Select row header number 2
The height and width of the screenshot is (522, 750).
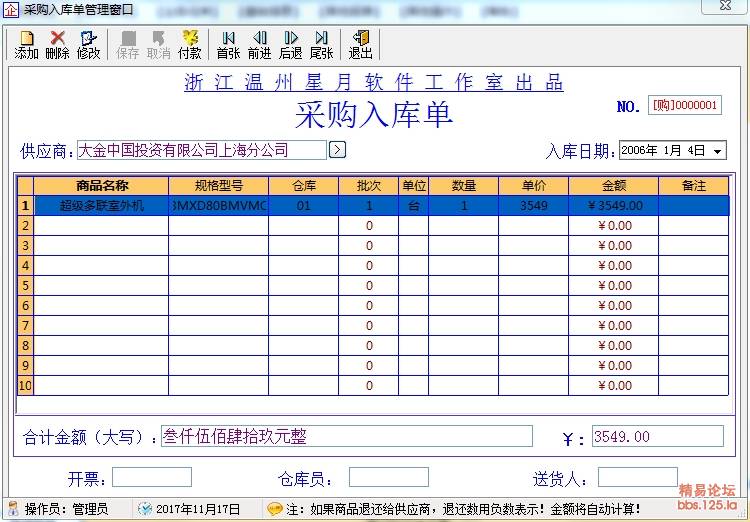click(x=25, y=225)
